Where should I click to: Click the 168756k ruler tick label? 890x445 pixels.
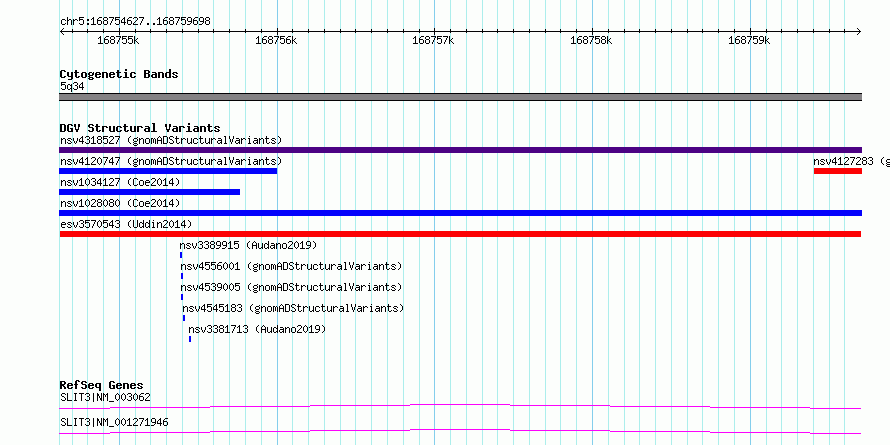pyautogui.click(x=276, y=41)
